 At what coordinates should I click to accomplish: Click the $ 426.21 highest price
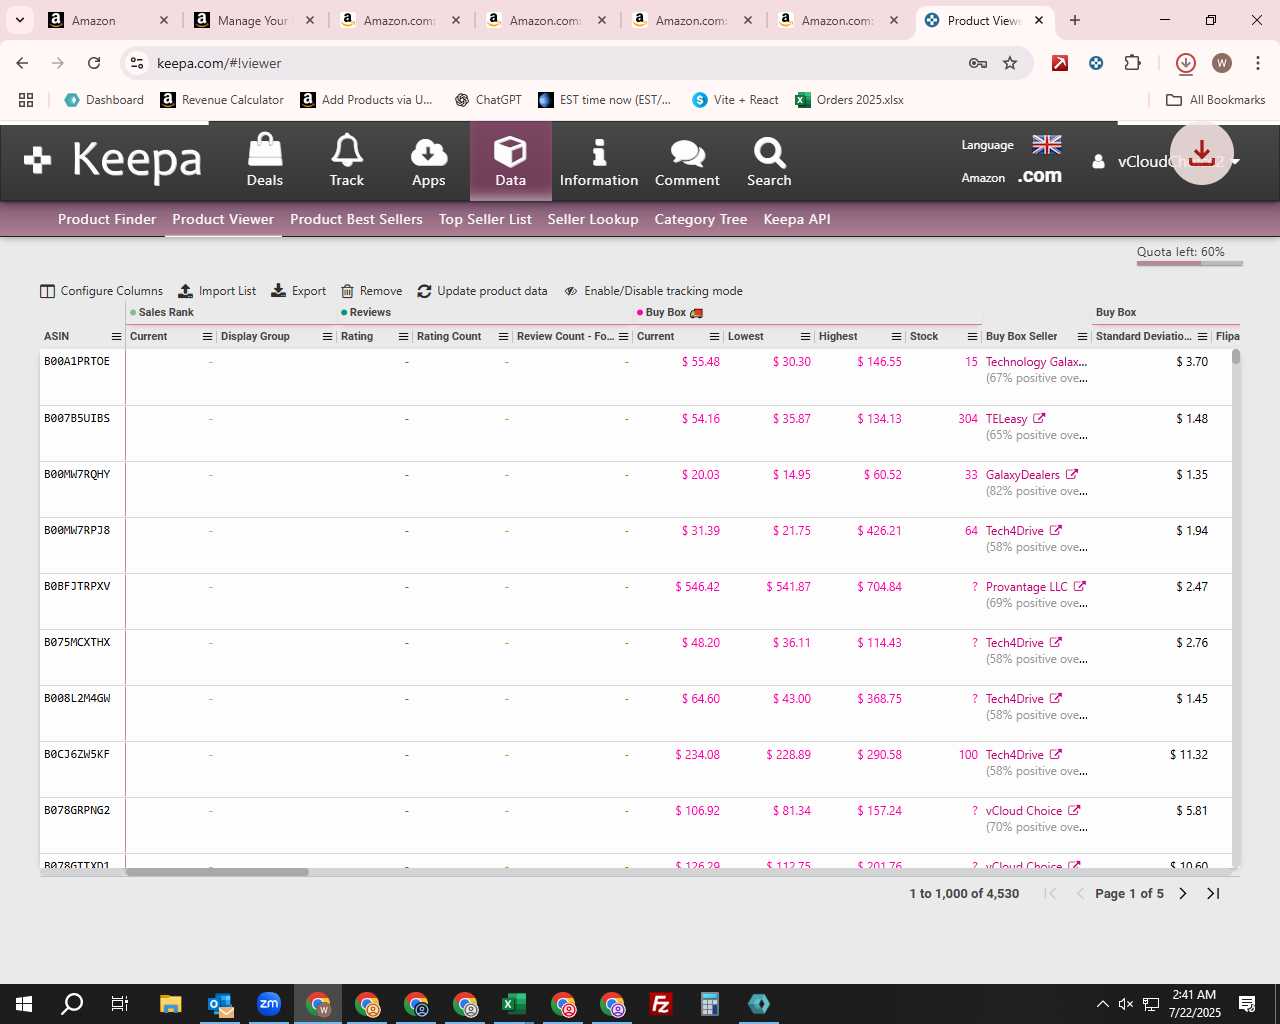[x=879, y=531]
